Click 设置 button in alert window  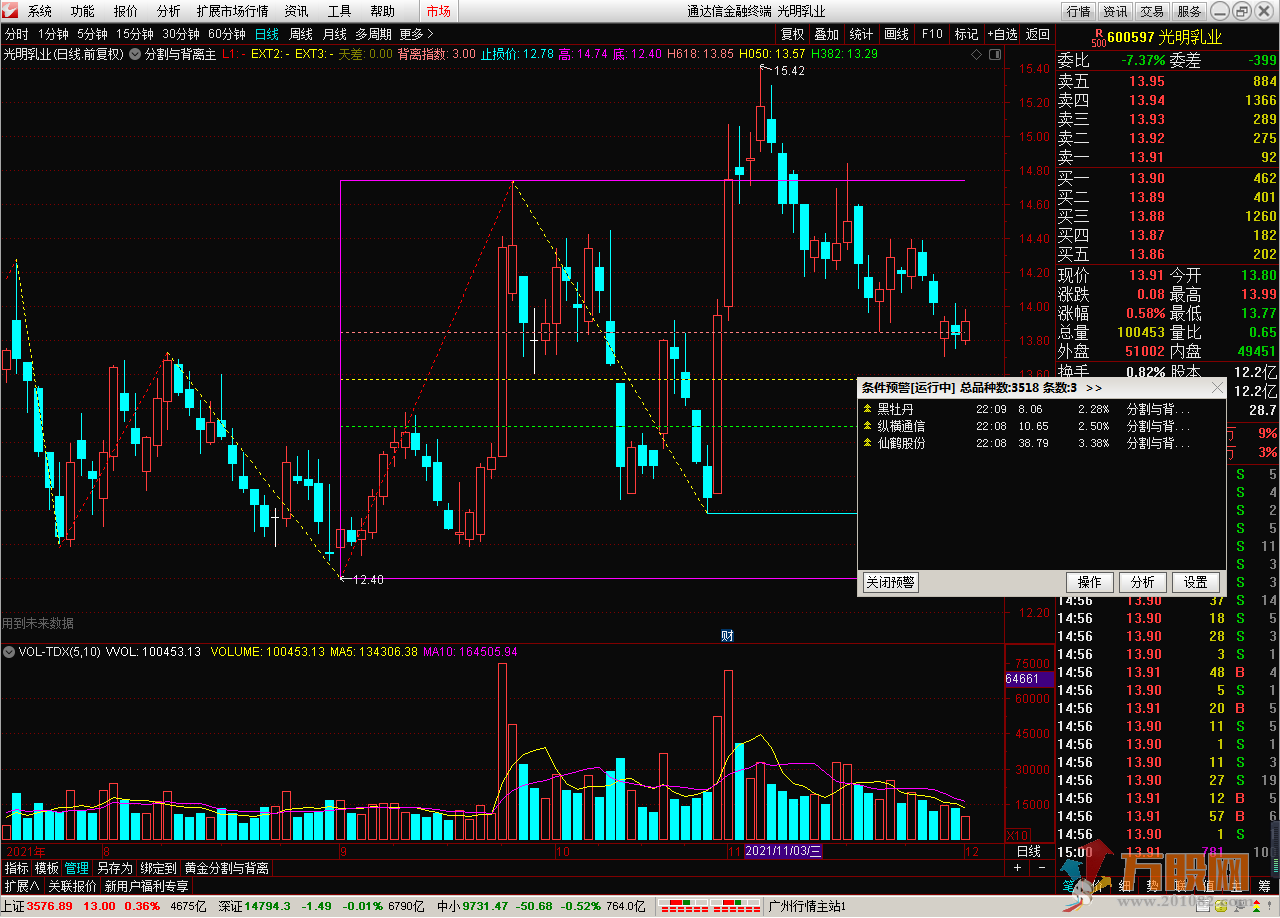pyautogui.click(x=1196, y=582)
